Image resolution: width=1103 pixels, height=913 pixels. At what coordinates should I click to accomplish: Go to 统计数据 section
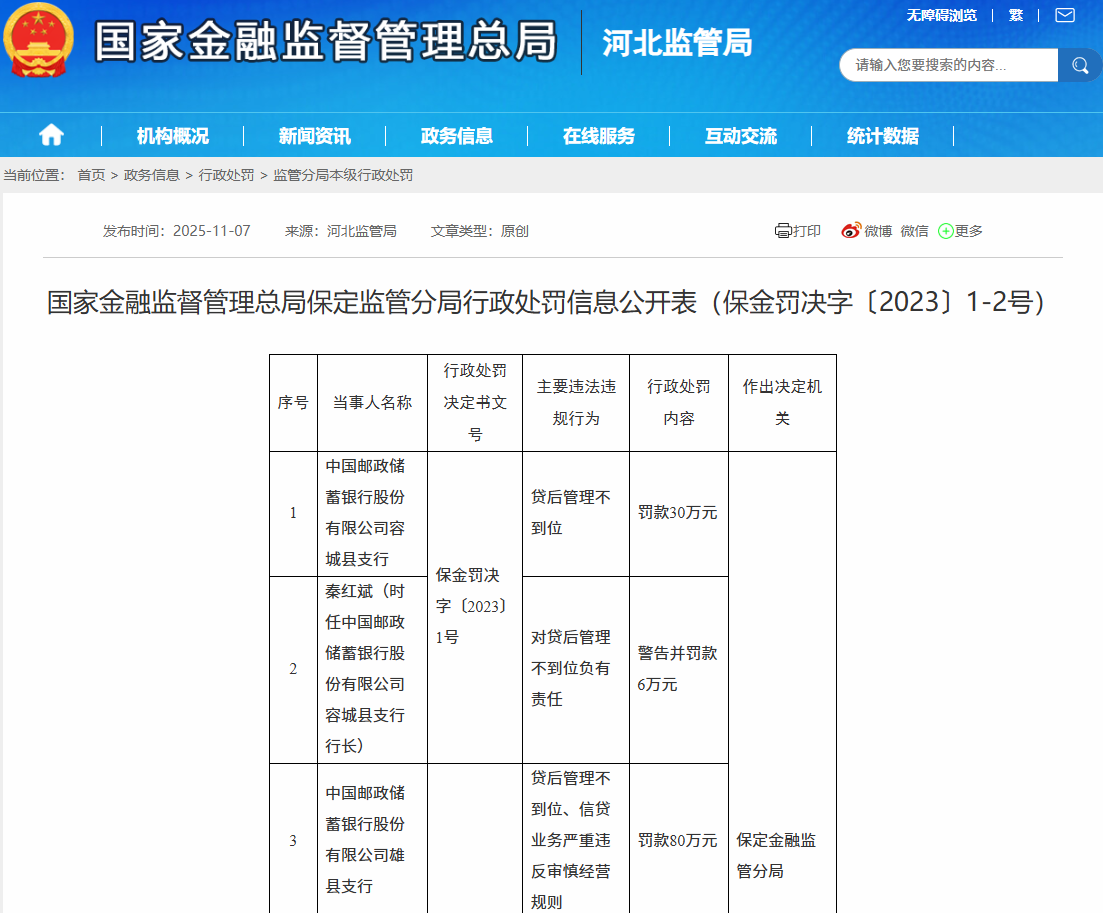[x=883, y=136]
